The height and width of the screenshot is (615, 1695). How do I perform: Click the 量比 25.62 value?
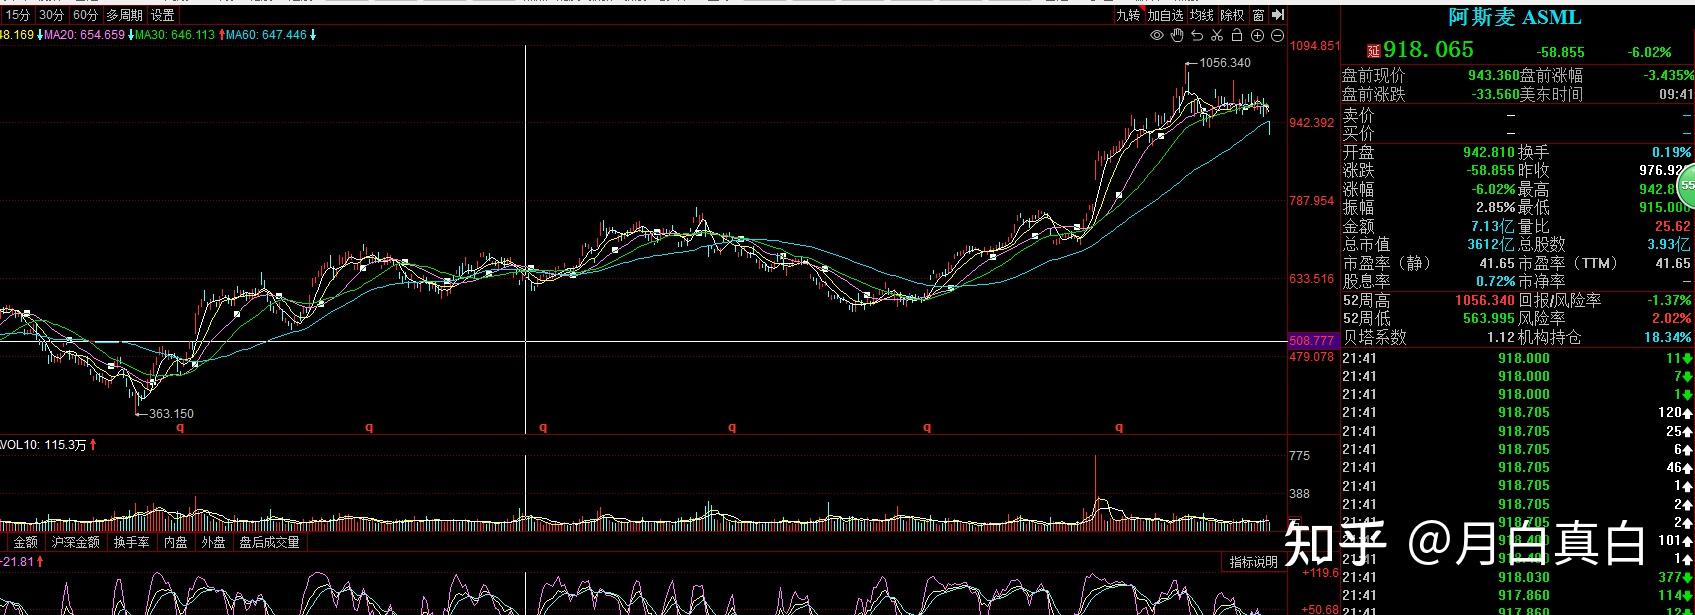(1672, 227)
